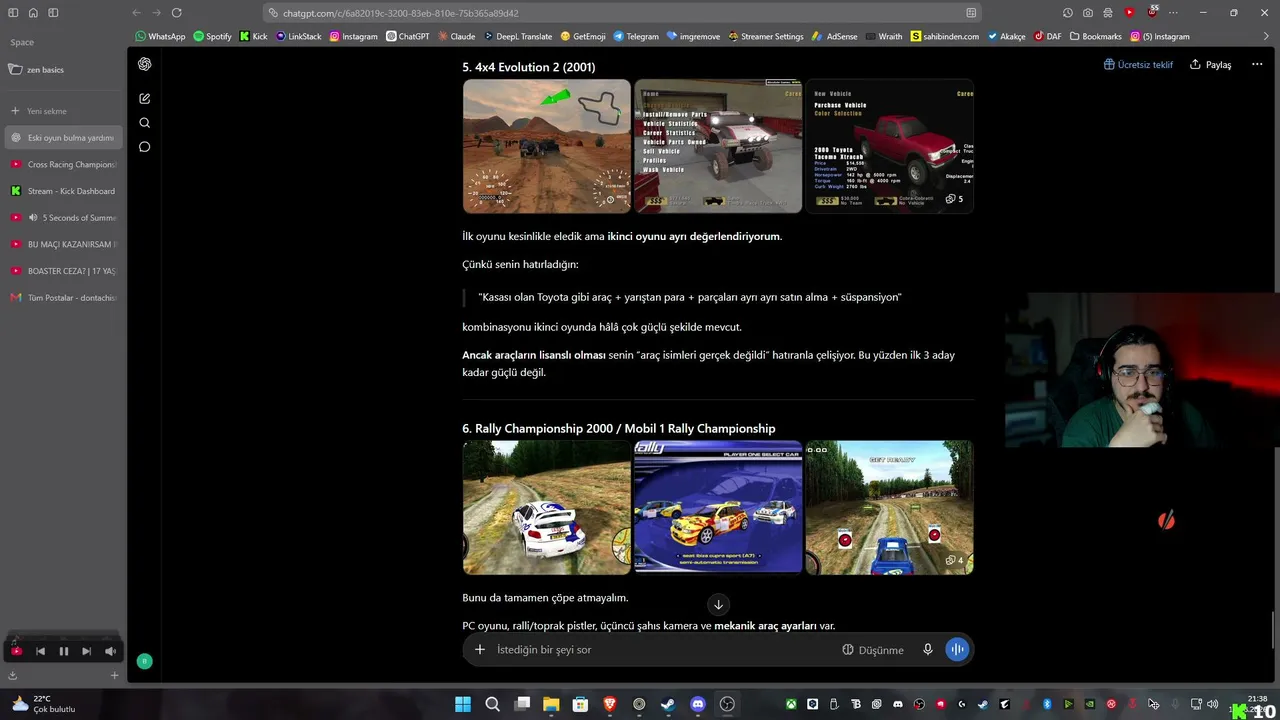Viewport: 1280px width, 720px height.
Task: Open the ChatGPT logo menu
Action: coord(145,64)
